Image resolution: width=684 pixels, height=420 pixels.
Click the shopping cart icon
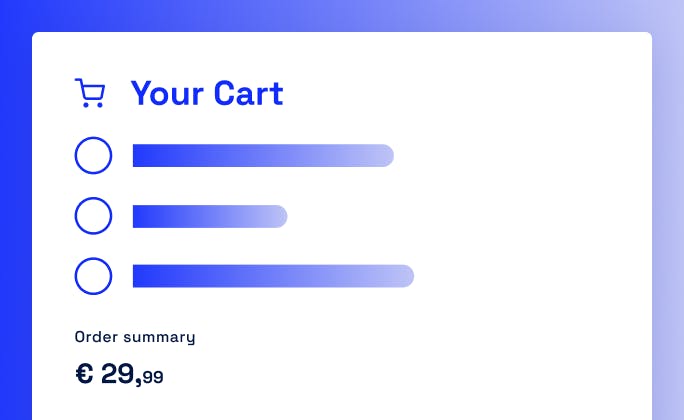[x=90, y=93]
